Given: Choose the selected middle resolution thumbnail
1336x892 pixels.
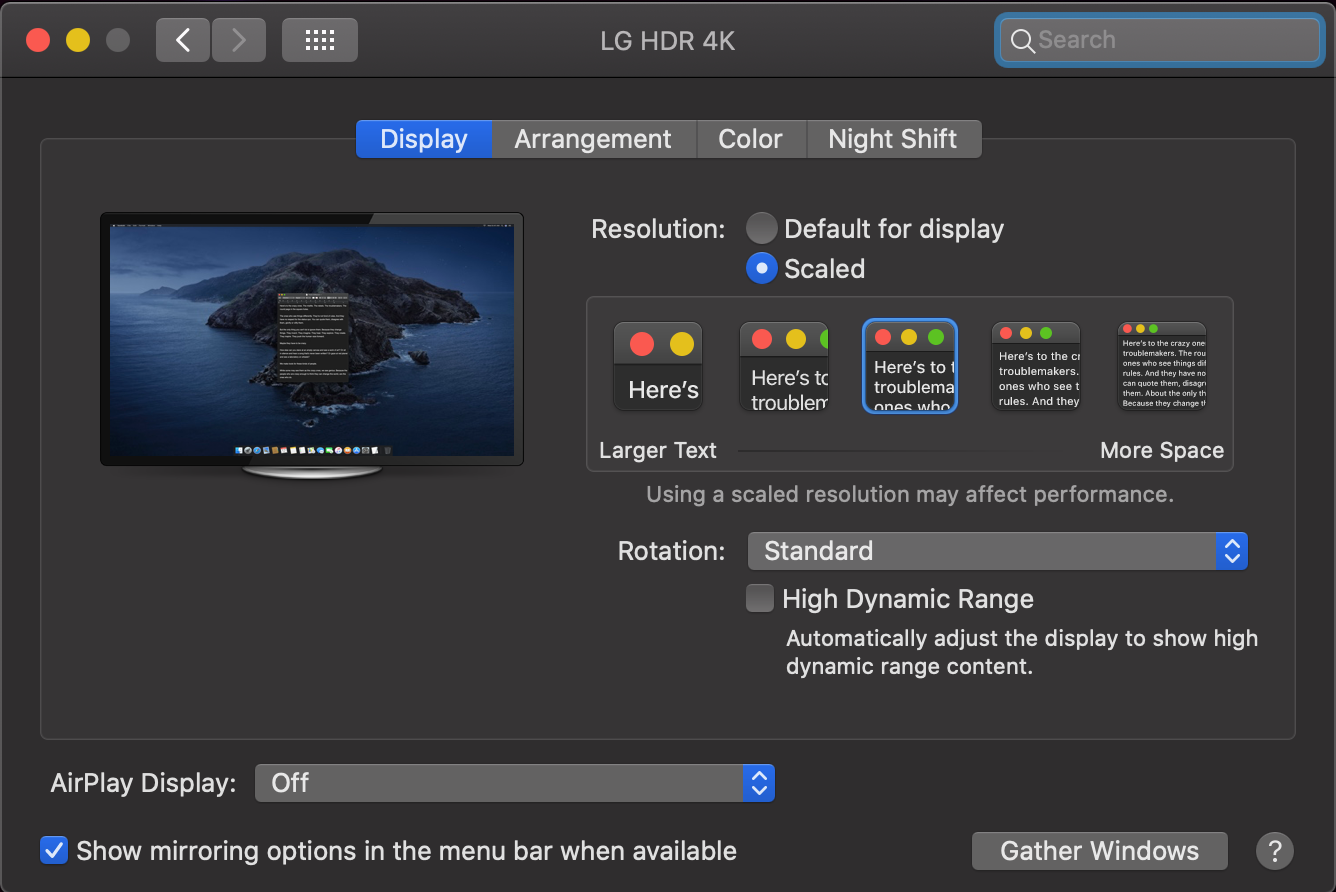Looking at the screenshot, I should 910,366.
